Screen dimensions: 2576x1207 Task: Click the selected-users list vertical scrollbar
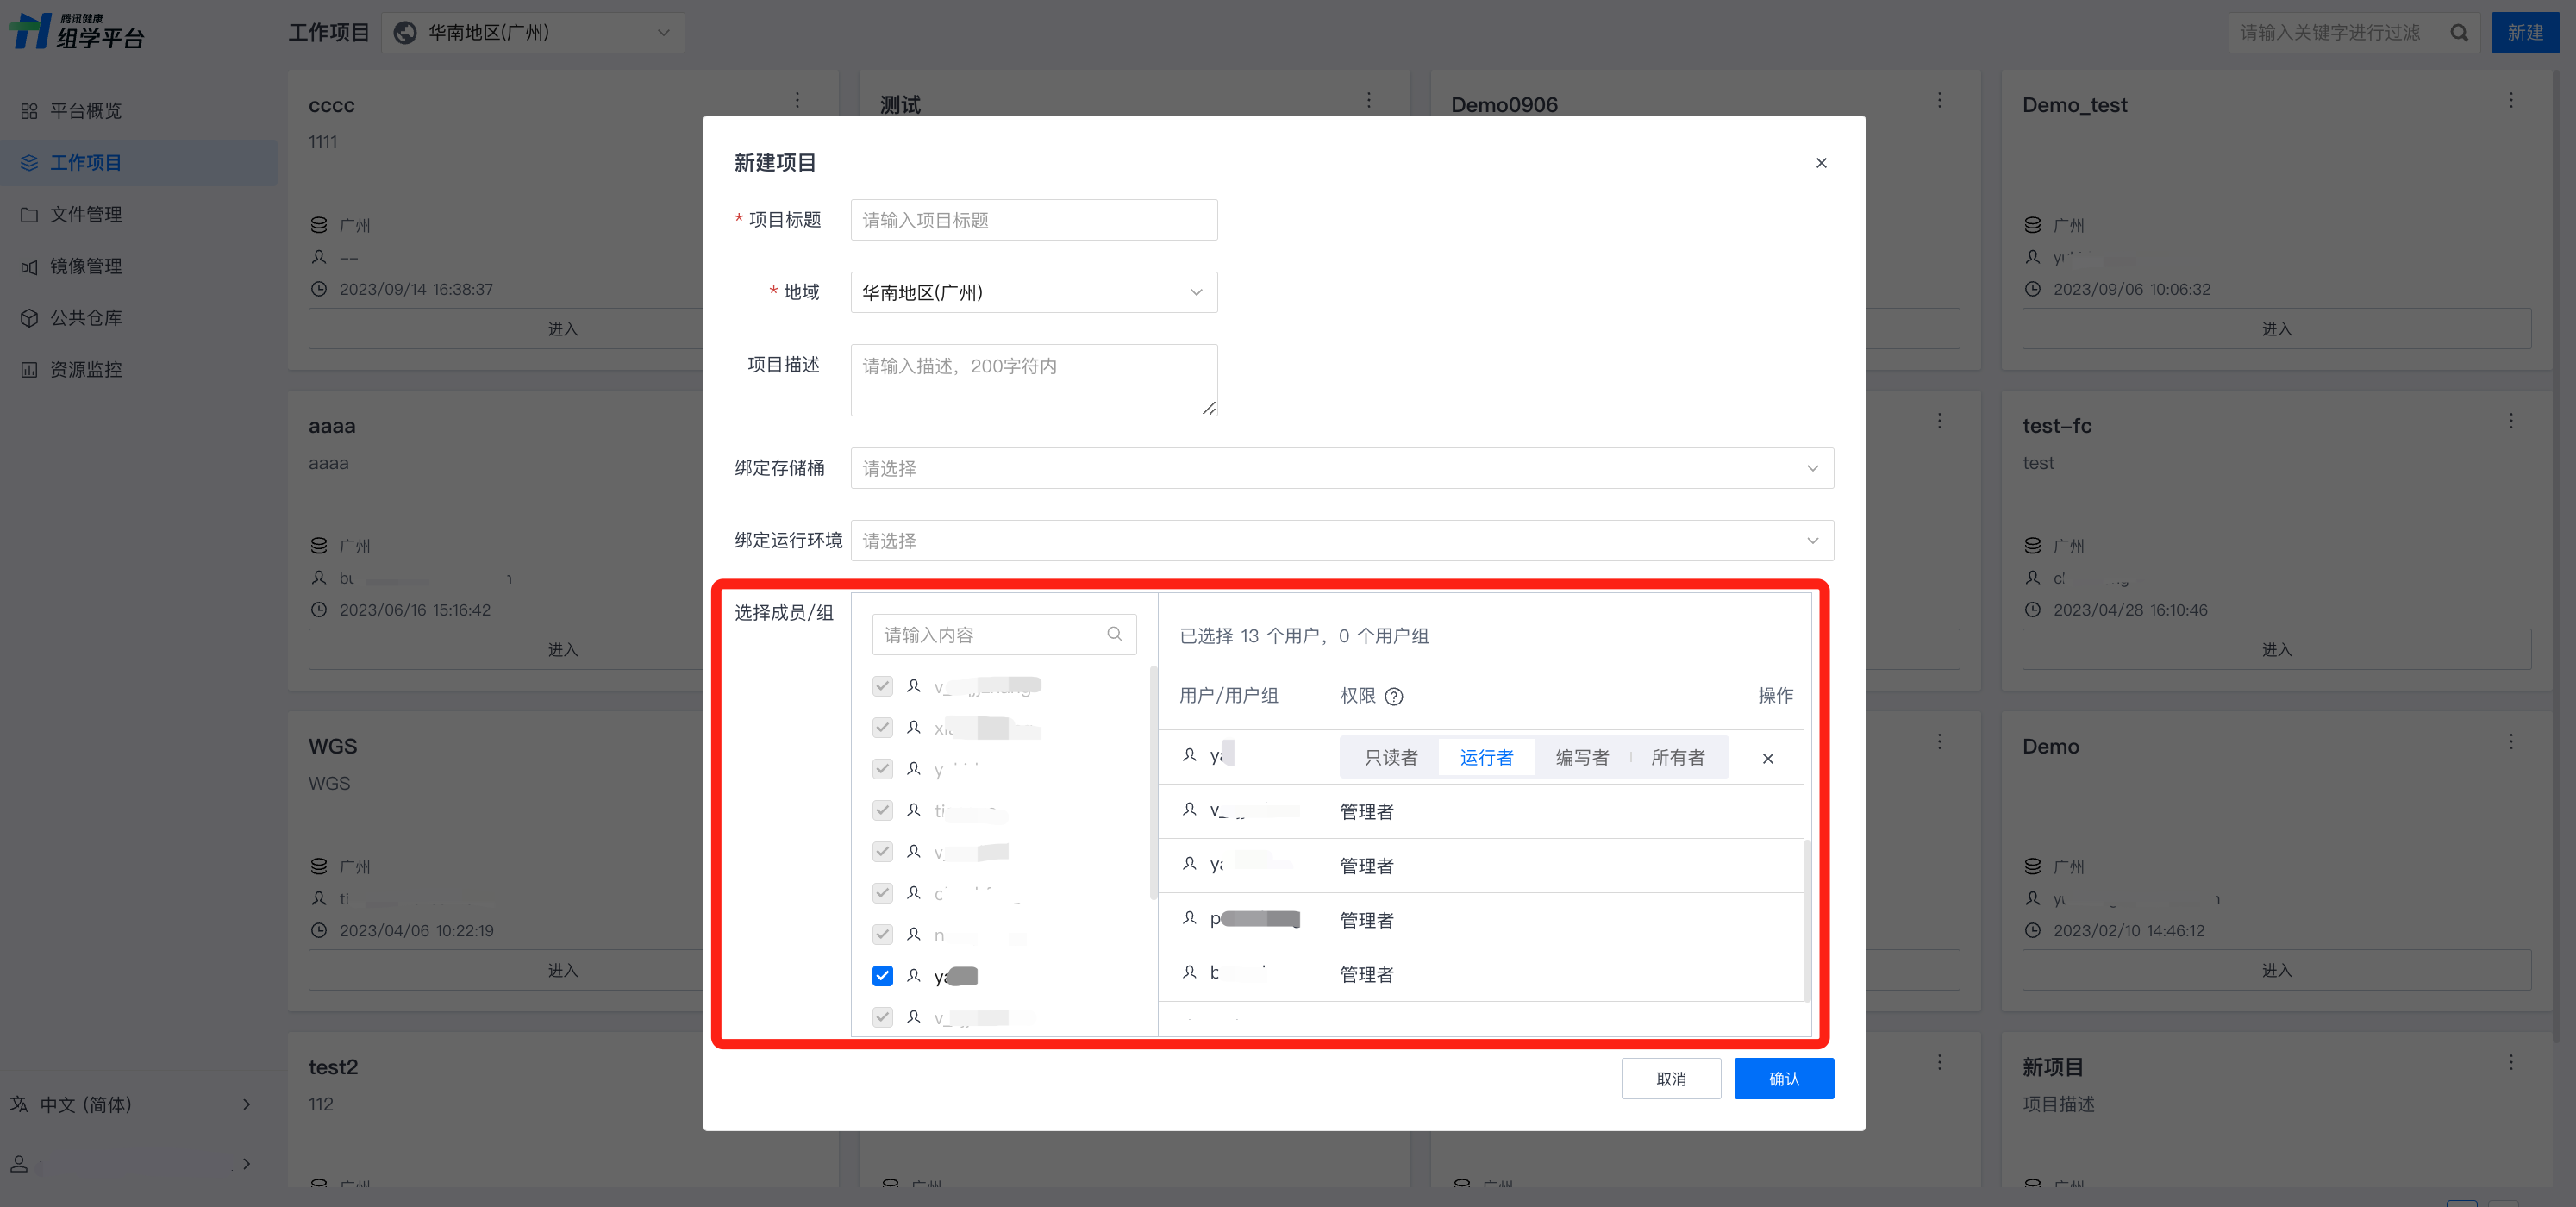(1806, 919)
